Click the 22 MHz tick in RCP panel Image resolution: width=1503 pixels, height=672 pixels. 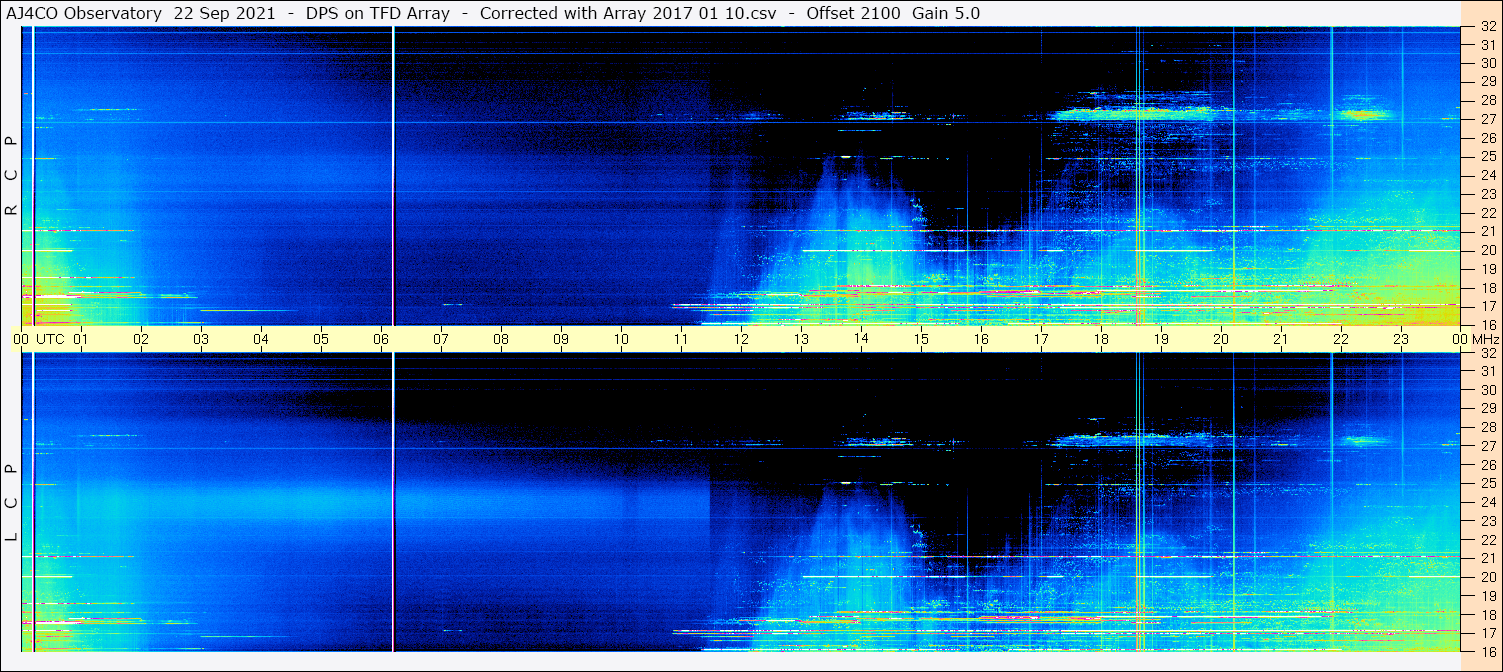tap(1488, 212)
